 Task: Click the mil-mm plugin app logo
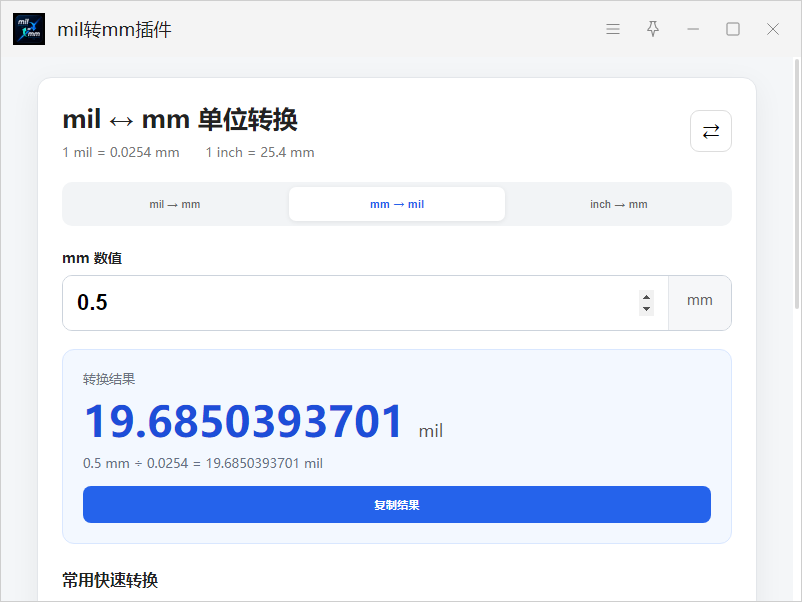(29, 29)
